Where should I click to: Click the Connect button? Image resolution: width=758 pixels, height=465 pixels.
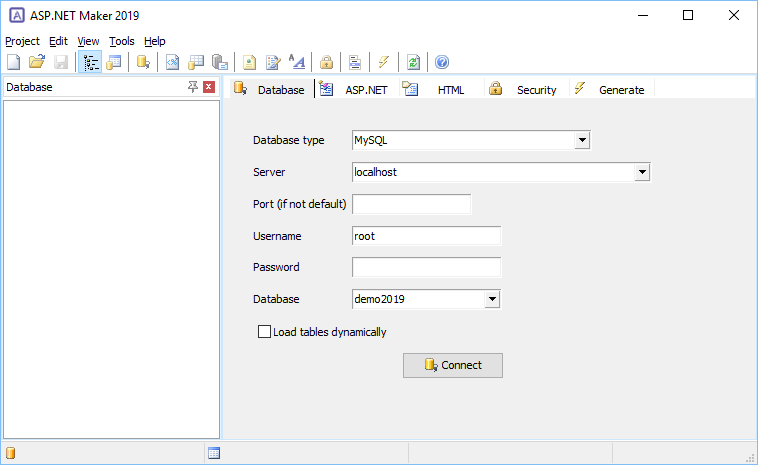point(453,365)
